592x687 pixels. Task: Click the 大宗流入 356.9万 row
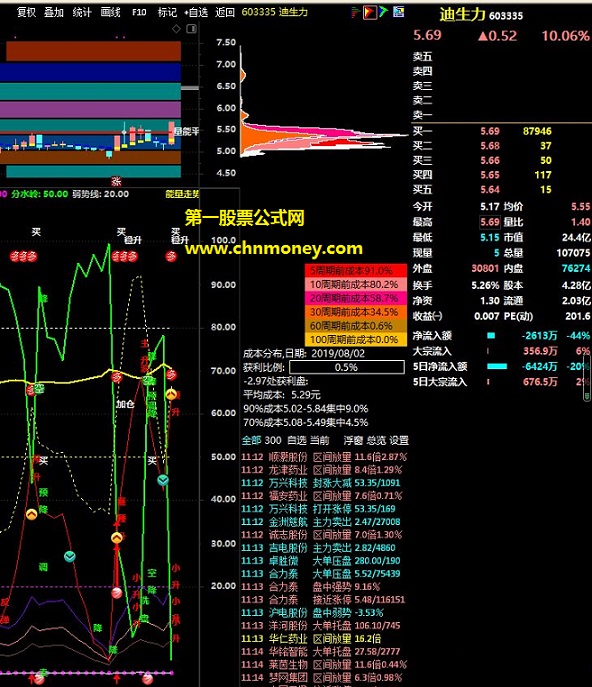(502, 351)
